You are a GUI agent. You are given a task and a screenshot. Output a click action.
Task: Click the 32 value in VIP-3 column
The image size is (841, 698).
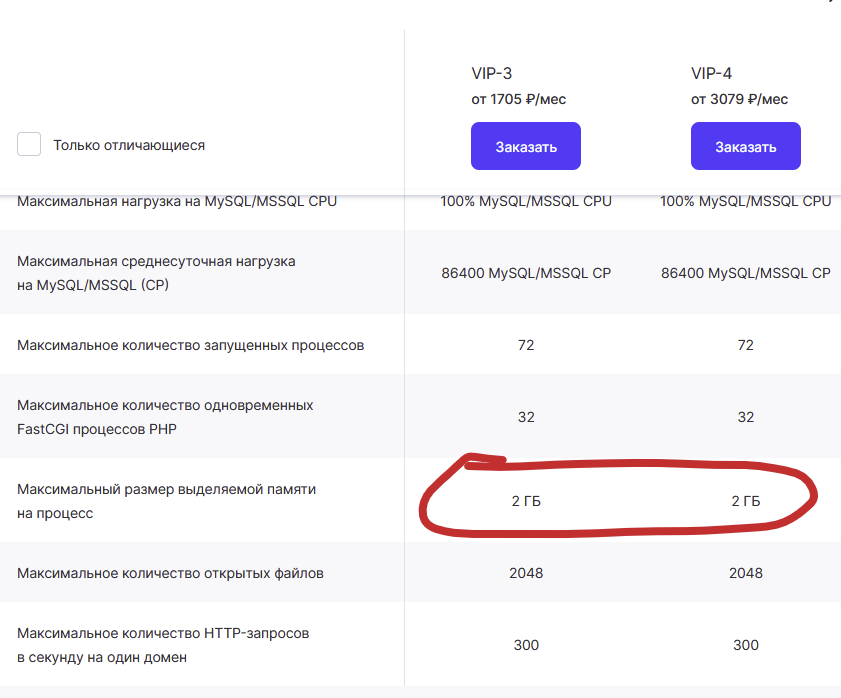[526, 417]
